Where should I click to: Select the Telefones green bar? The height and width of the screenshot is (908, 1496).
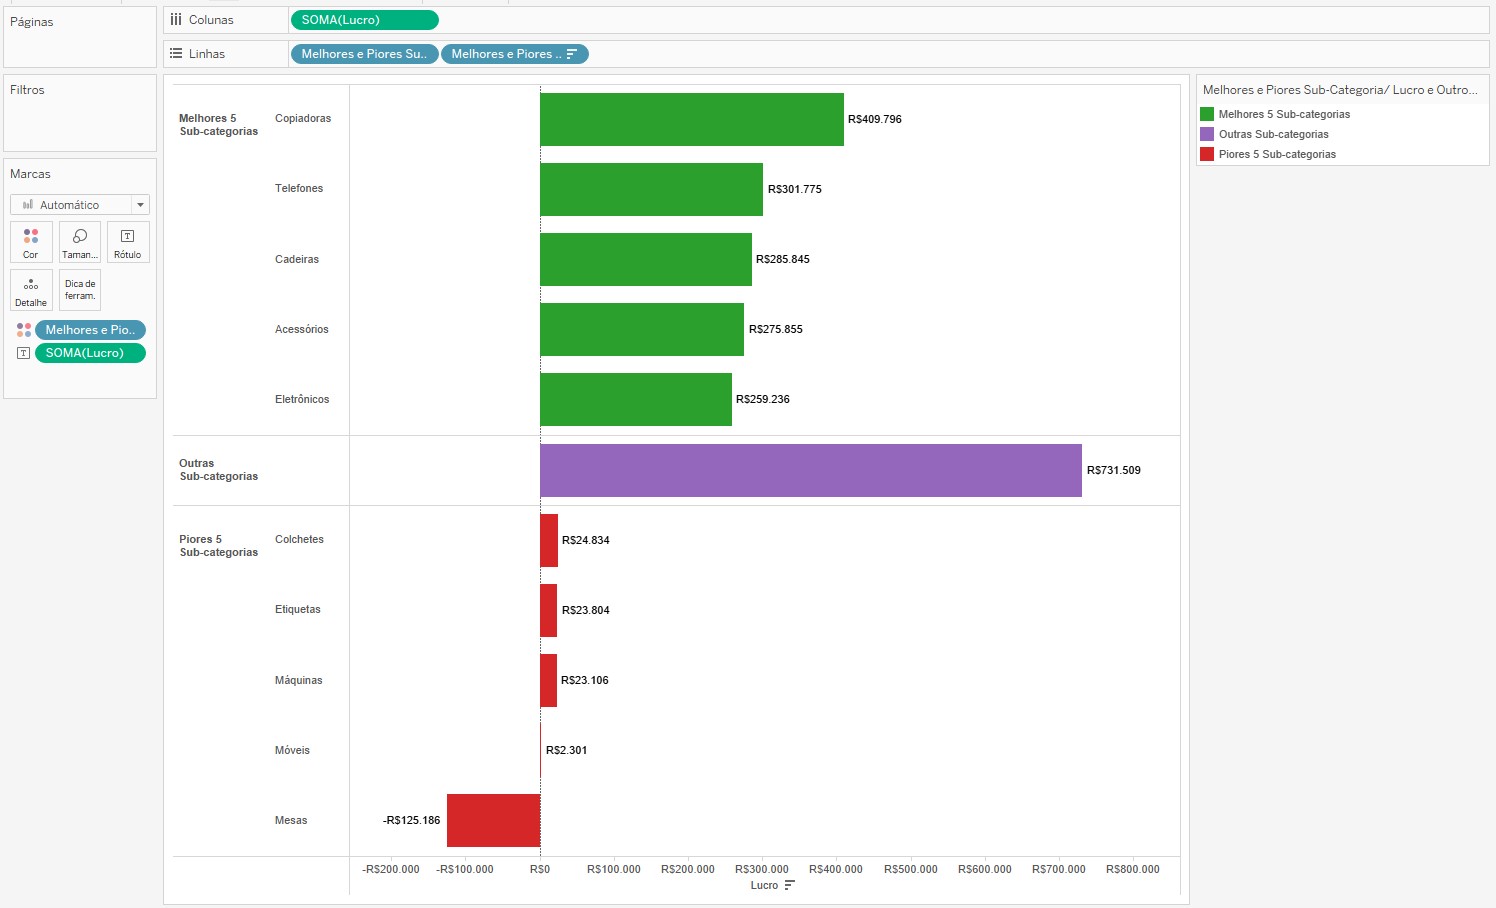(x=651, y=190)
